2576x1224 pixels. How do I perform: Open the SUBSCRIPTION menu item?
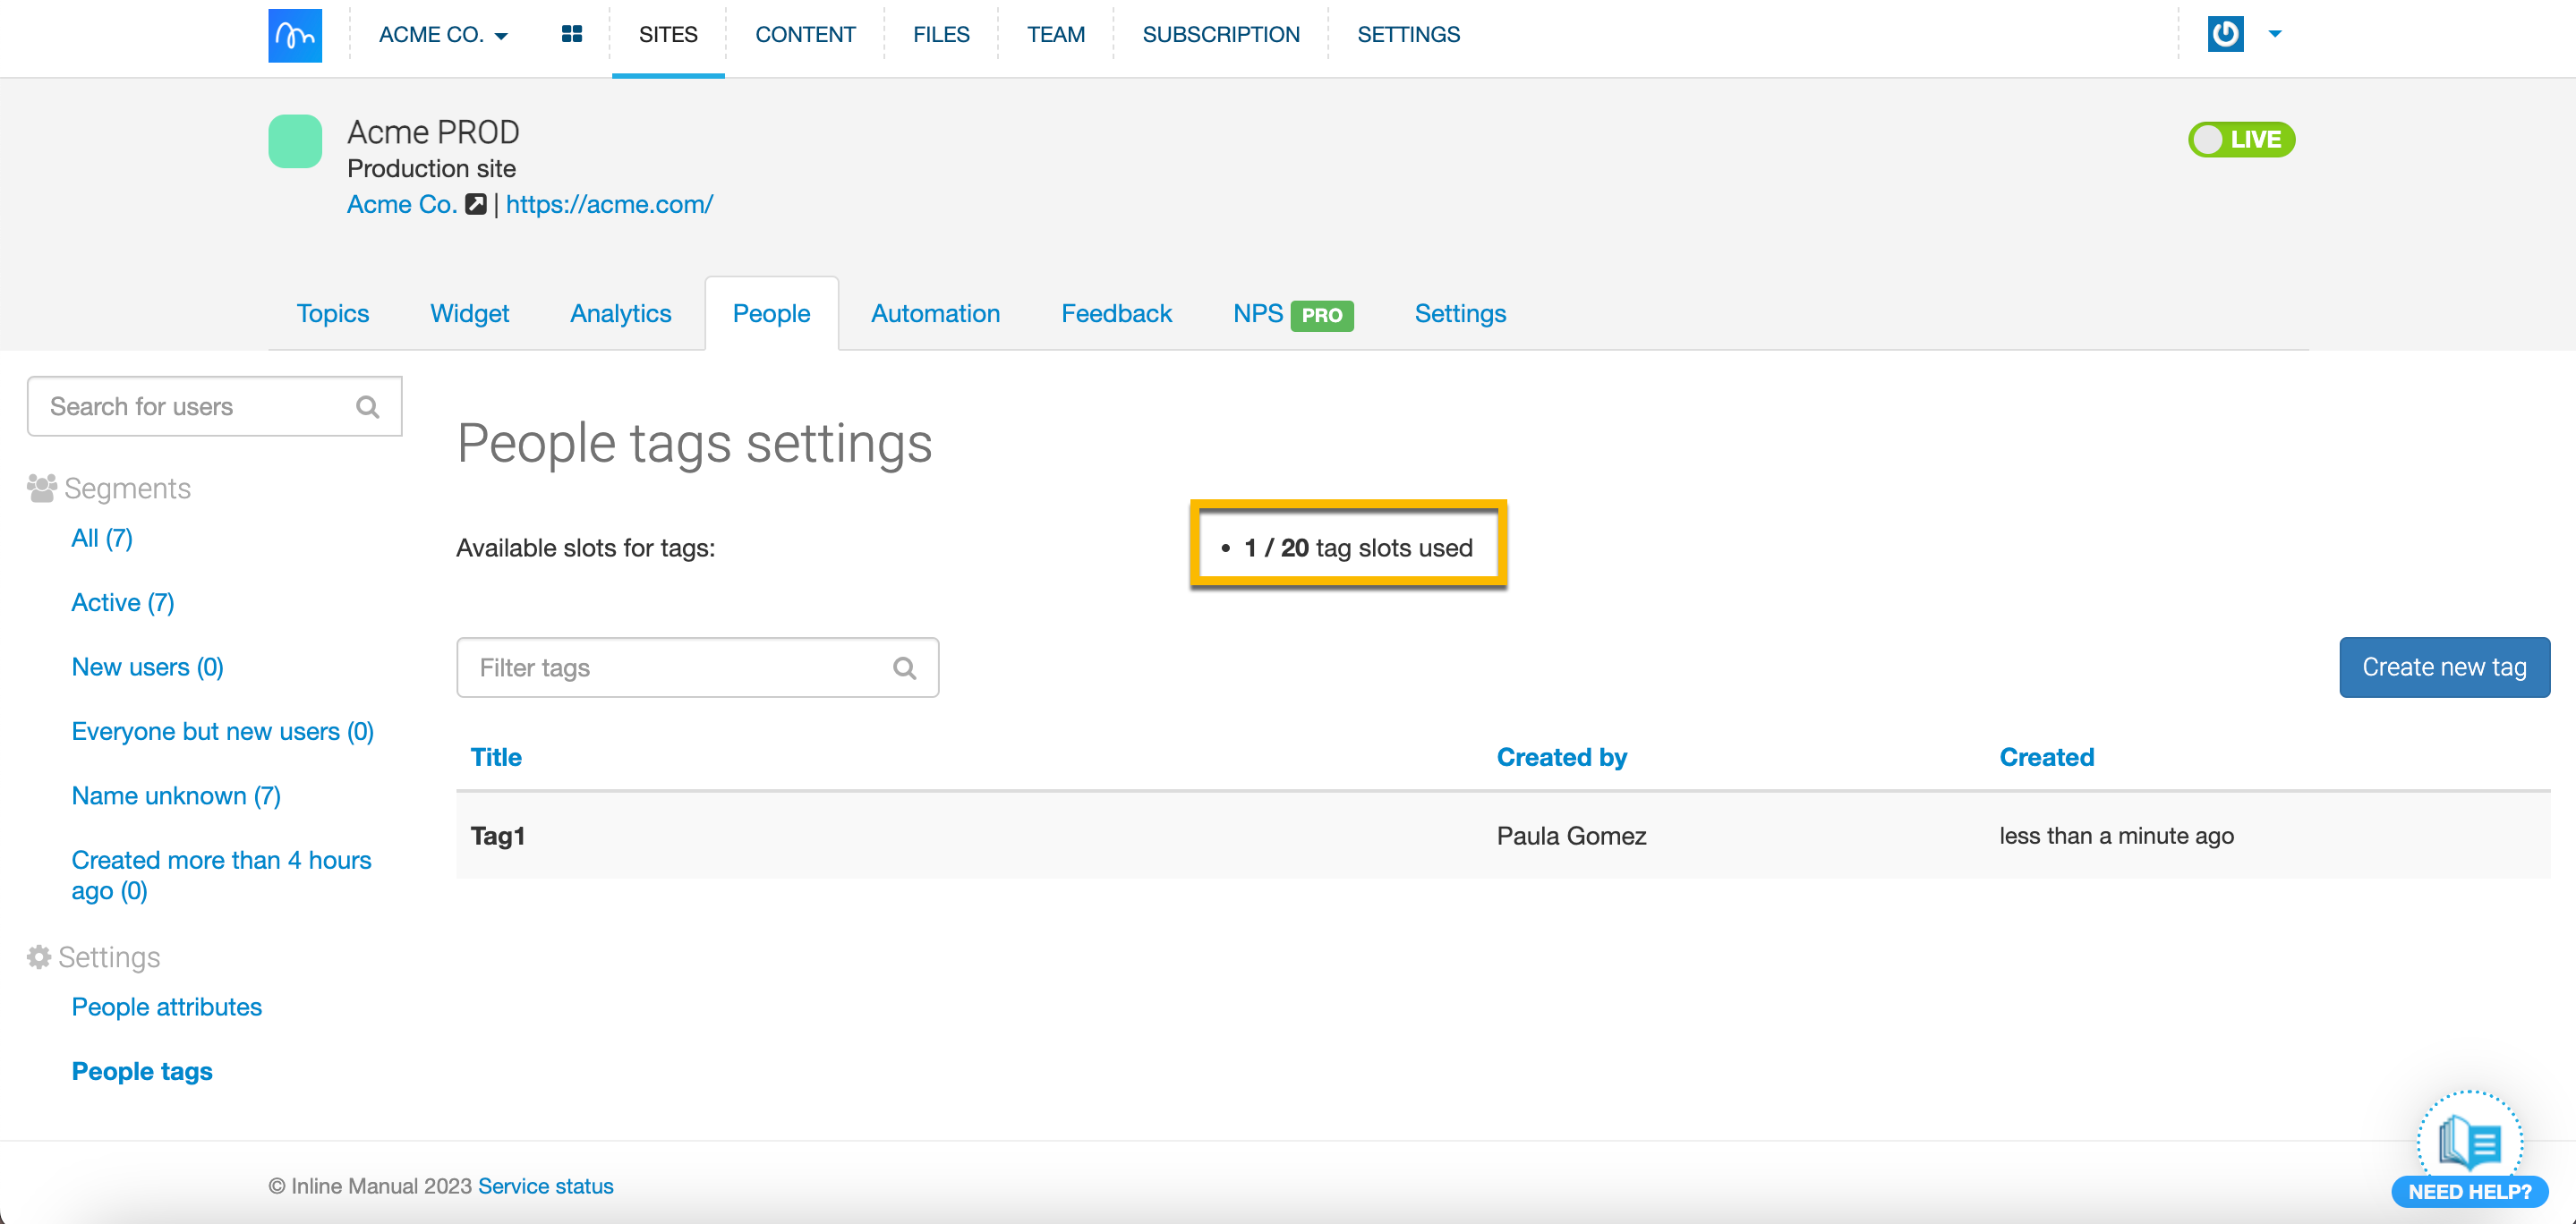tap(1220, 35)
